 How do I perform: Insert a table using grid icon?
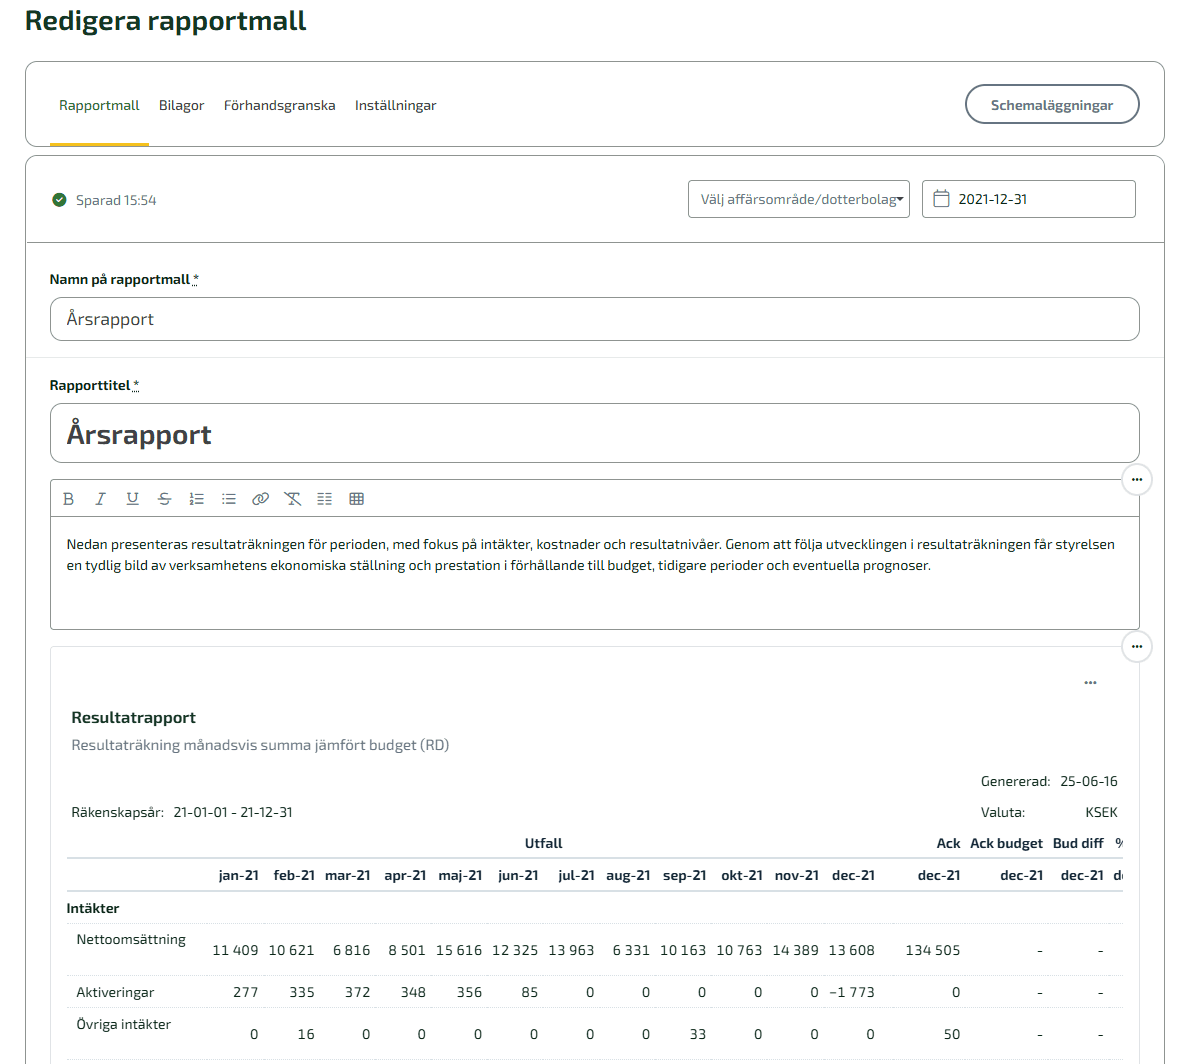pyautogui.click(x=357, y=499)
